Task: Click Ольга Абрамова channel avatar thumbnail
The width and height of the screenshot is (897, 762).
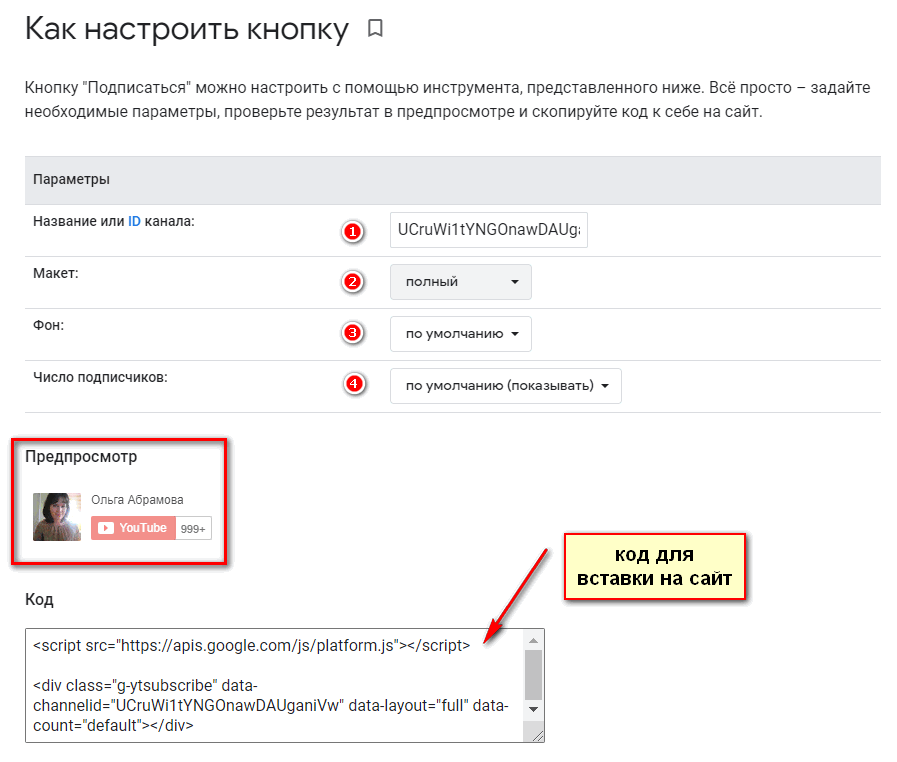Action: [x=57, y=516]
